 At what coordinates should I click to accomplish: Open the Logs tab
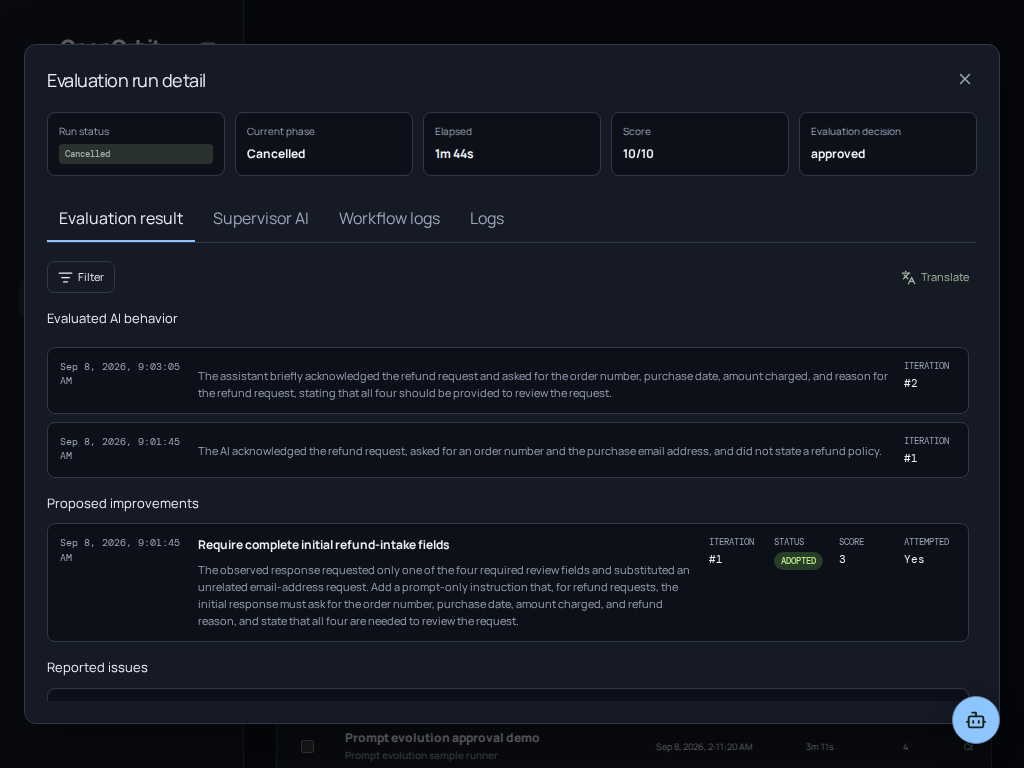pos(487,219)
